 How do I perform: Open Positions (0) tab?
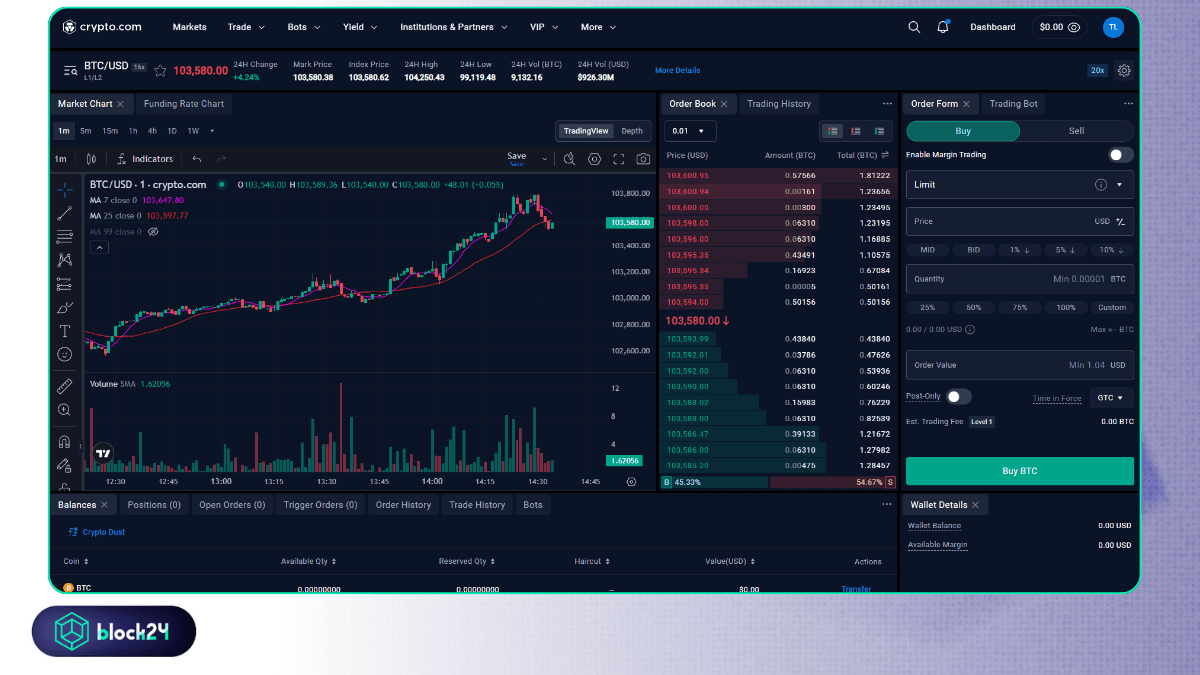(x=154, y=505)
